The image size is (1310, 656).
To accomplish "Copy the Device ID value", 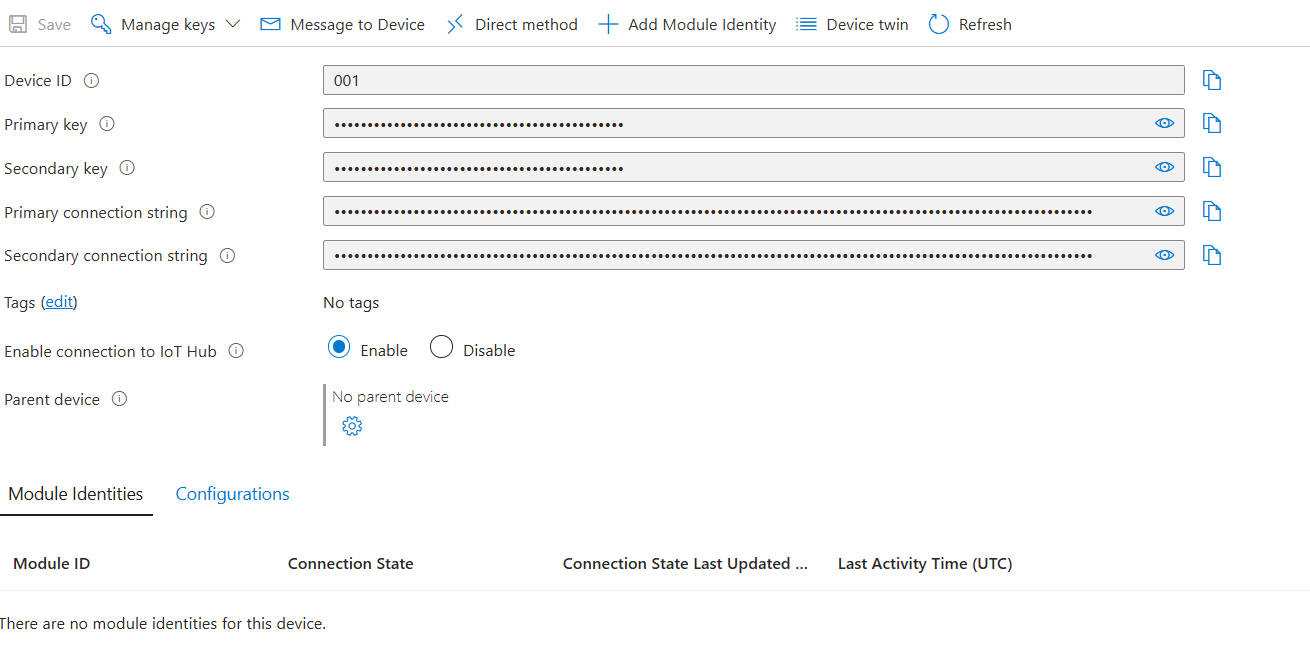I will pos(1212,81).
